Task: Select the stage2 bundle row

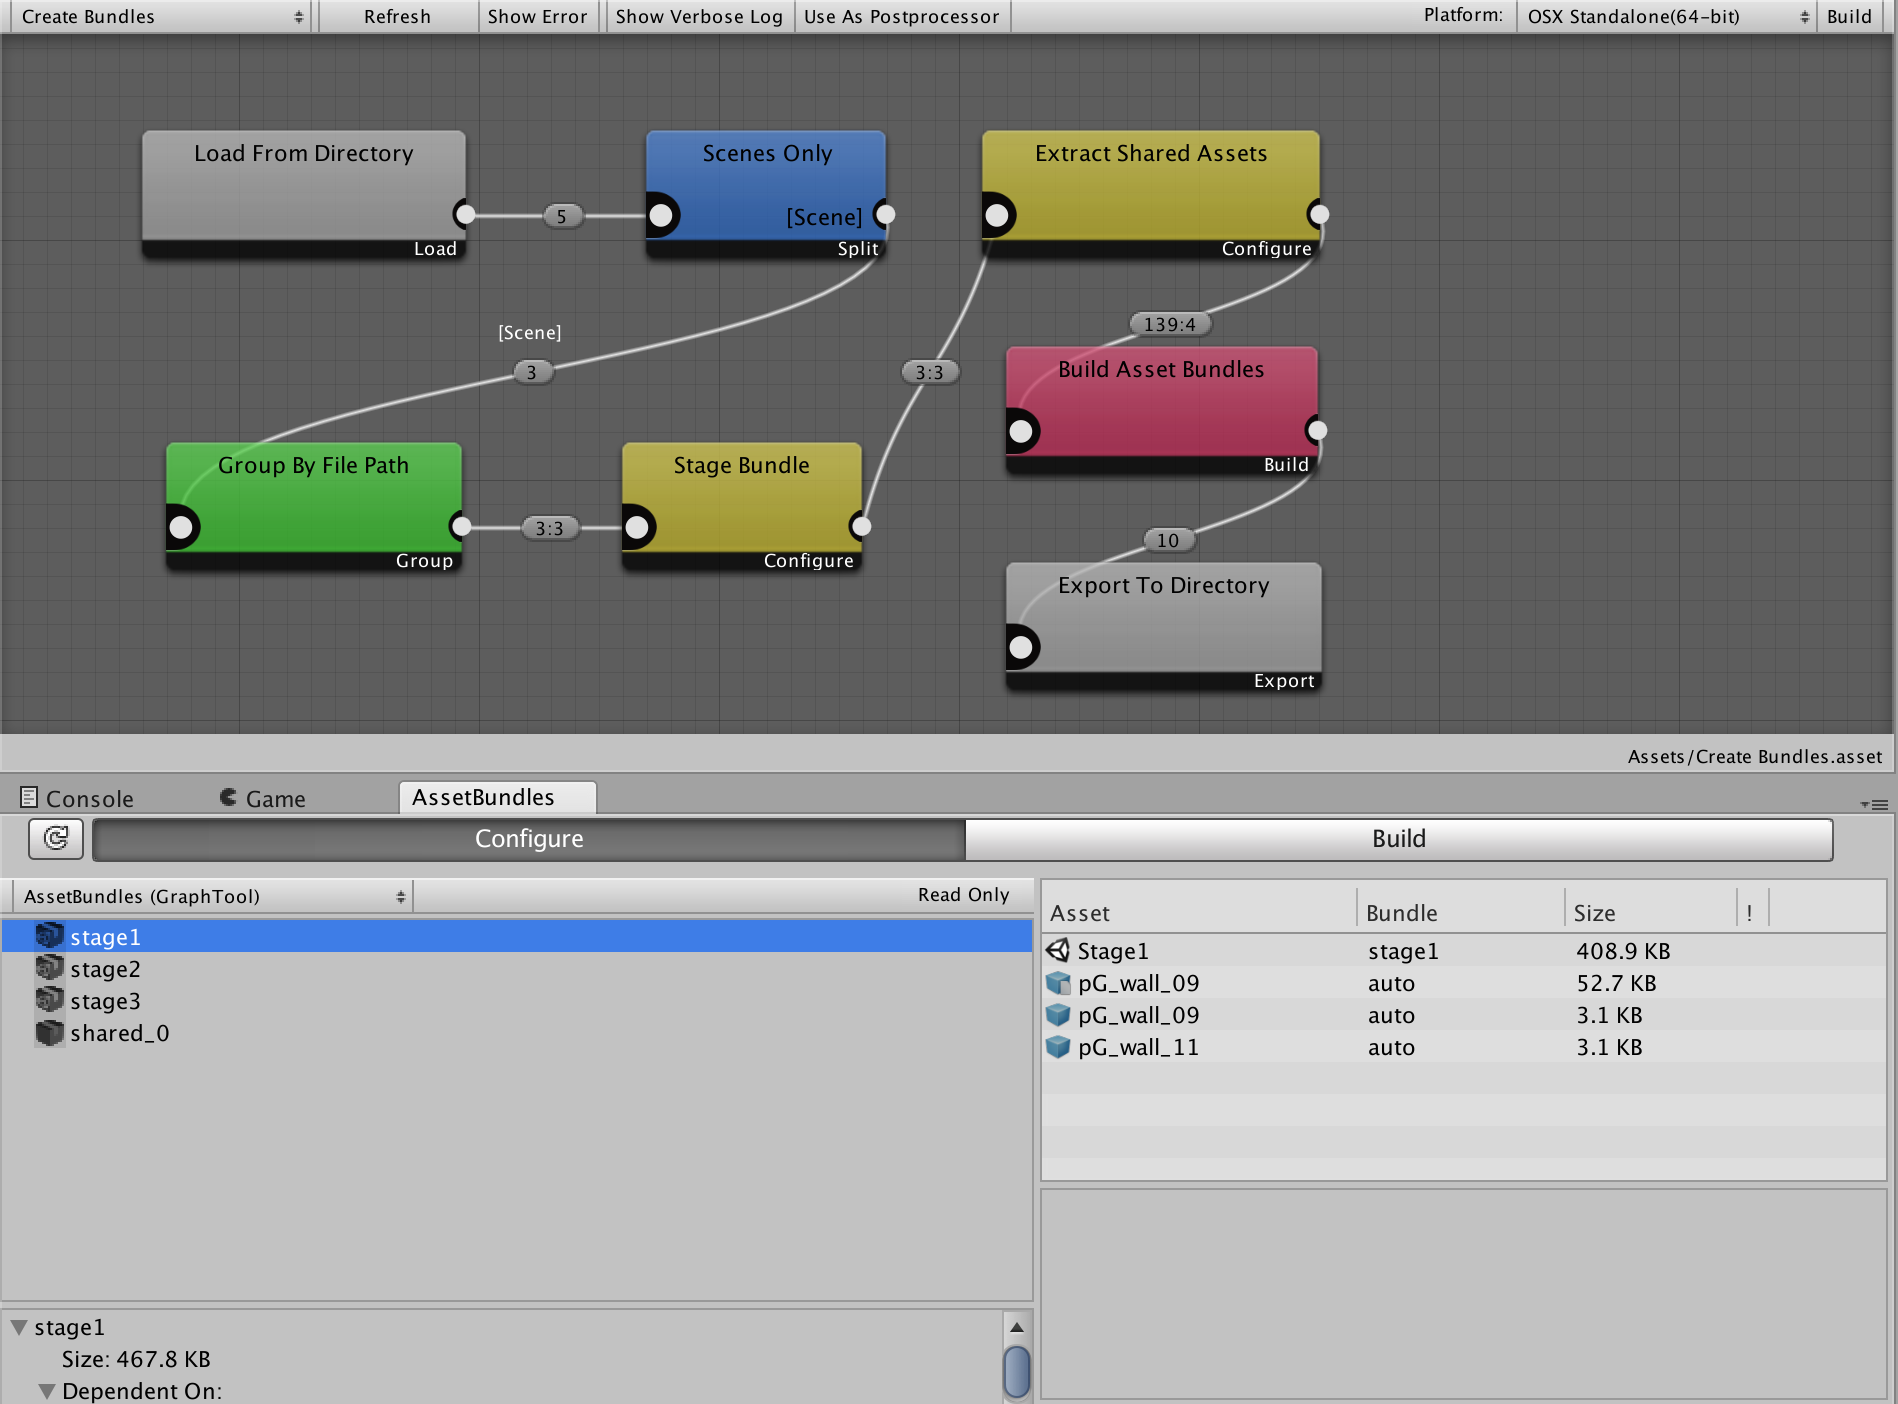Action: (x=517, y=968)
